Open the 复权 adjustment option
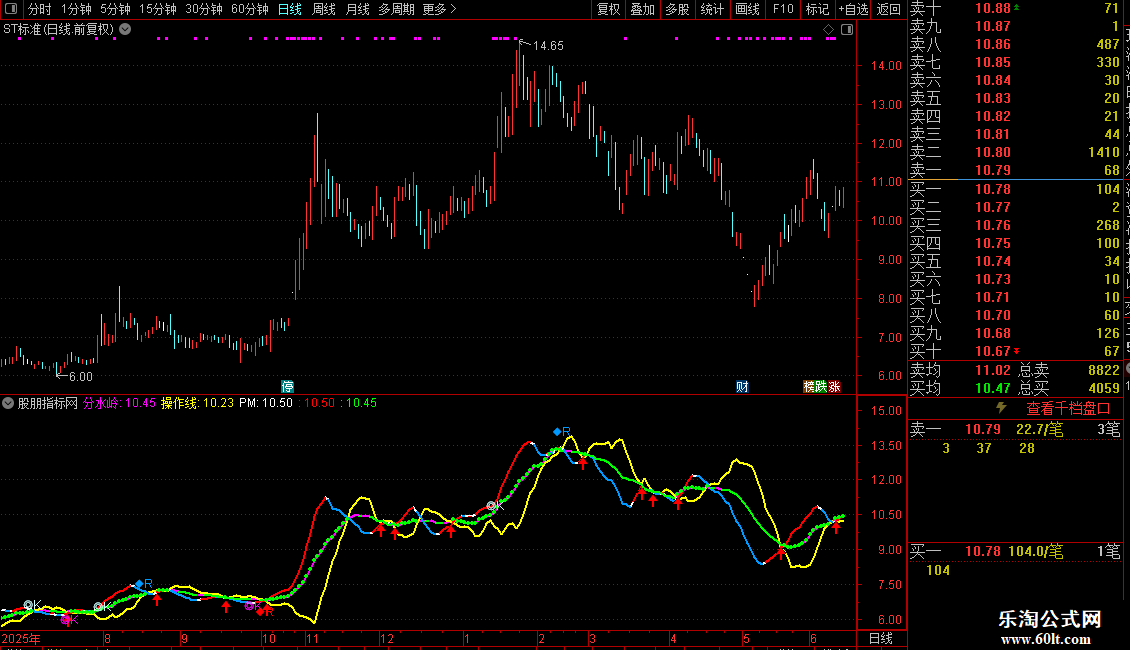Image resolution: width=1130 pixels, height=650 pixels. pyautogui.click(x=608, y=9)
